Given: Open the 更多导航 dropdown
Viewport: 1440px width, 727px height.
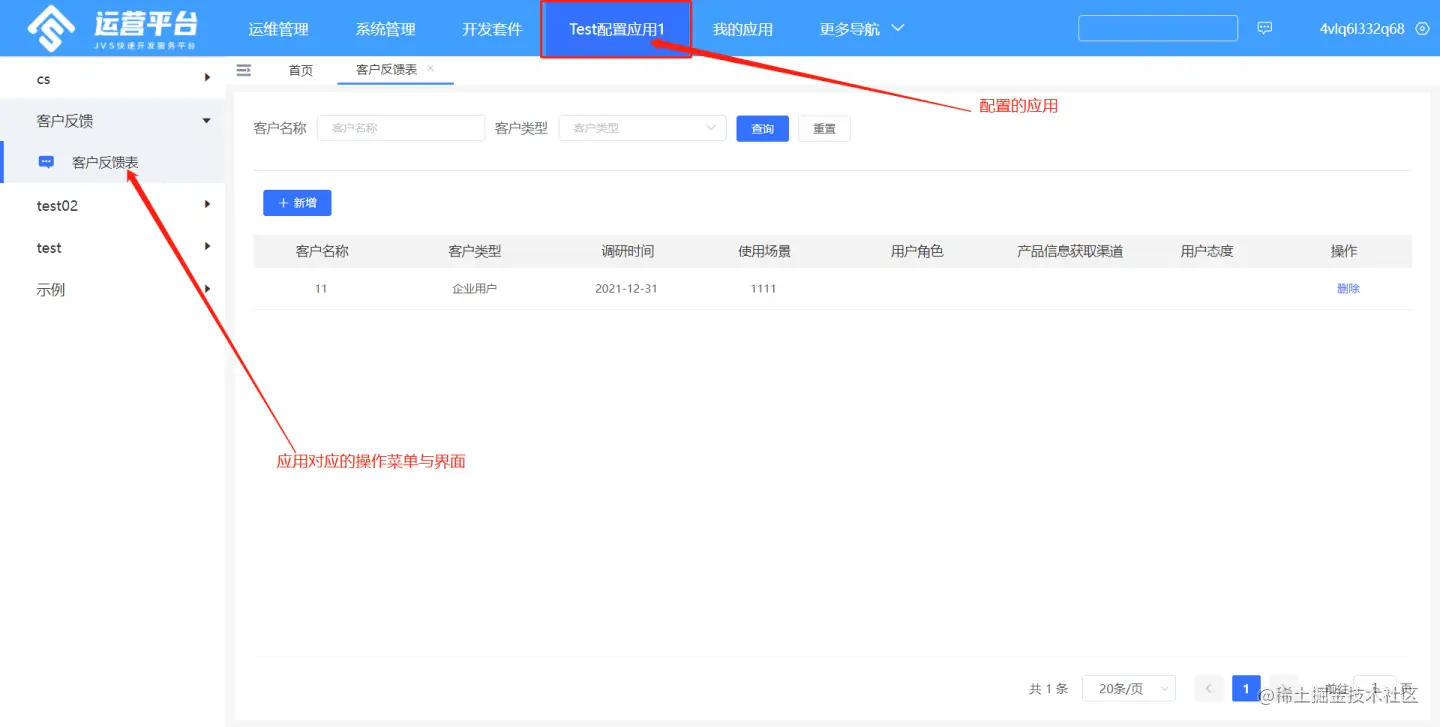Looking at the screenshot, I should pyautogui.click(x=862, y=29).
